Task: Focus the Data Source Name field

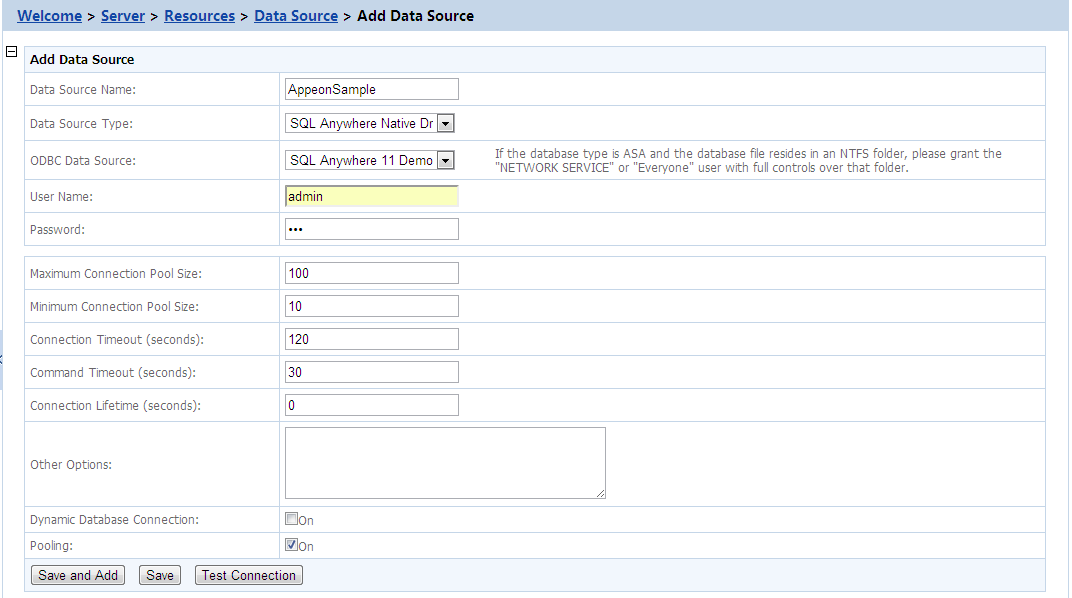Action: click(371, 89)
